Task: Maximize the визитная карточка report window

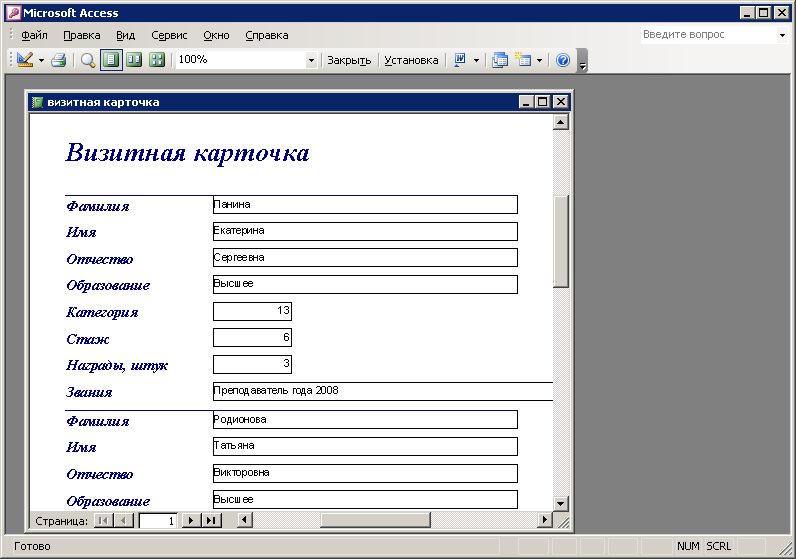Action: click(x=543, y=102)
